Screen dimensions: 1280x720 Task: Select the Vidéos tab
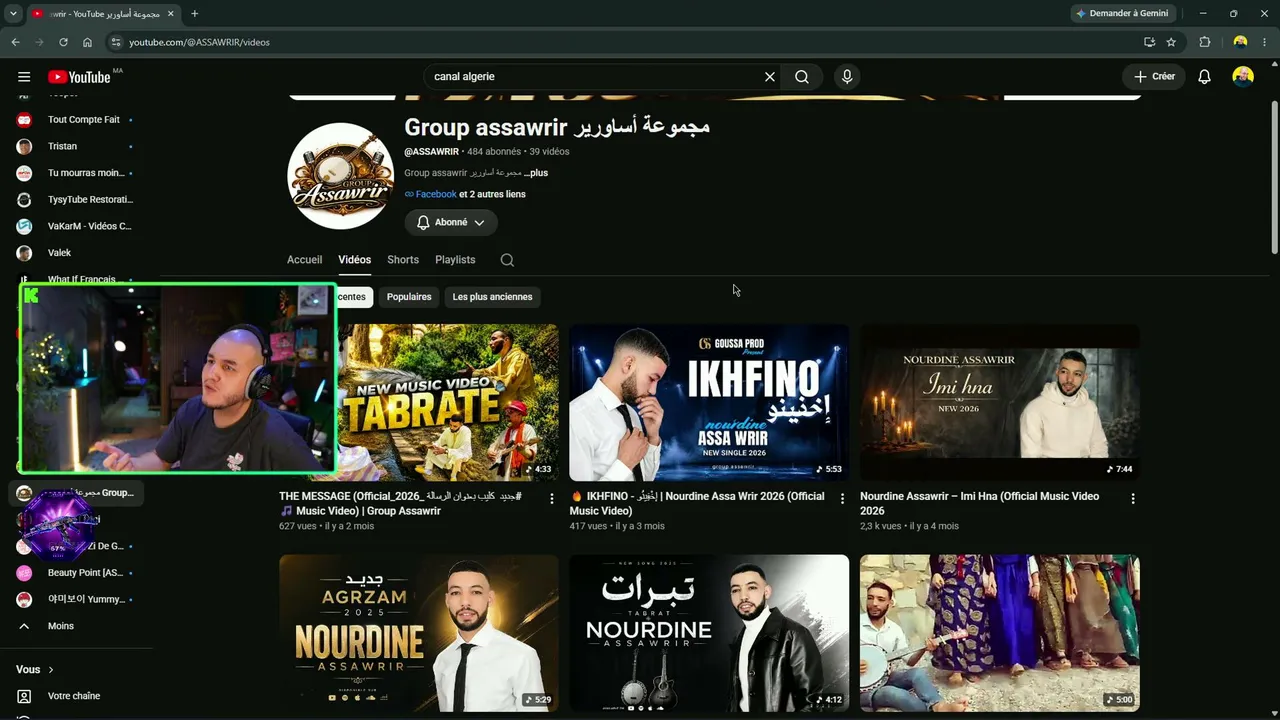(x=354, y=260)
